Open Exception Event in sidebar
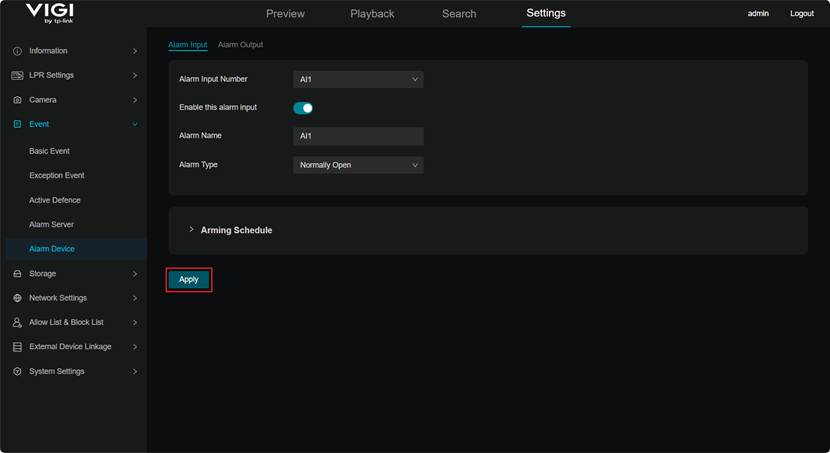The width and height of the screenshot is (830, 453). click(x=57, y=176)
